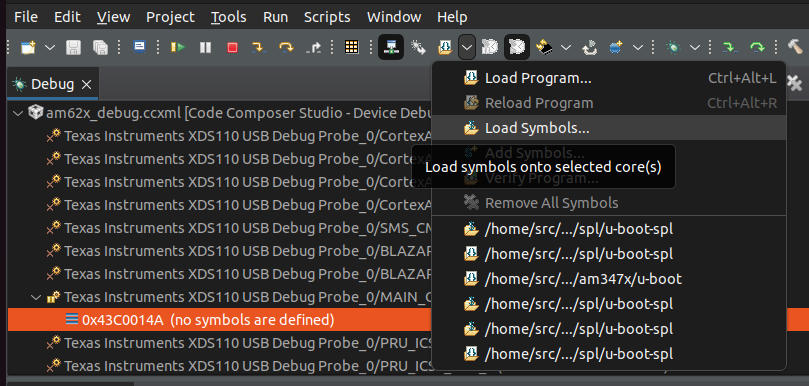Select the 0x43C0014A stack frame row
The image size is (809, 386).
pos(220,320)
